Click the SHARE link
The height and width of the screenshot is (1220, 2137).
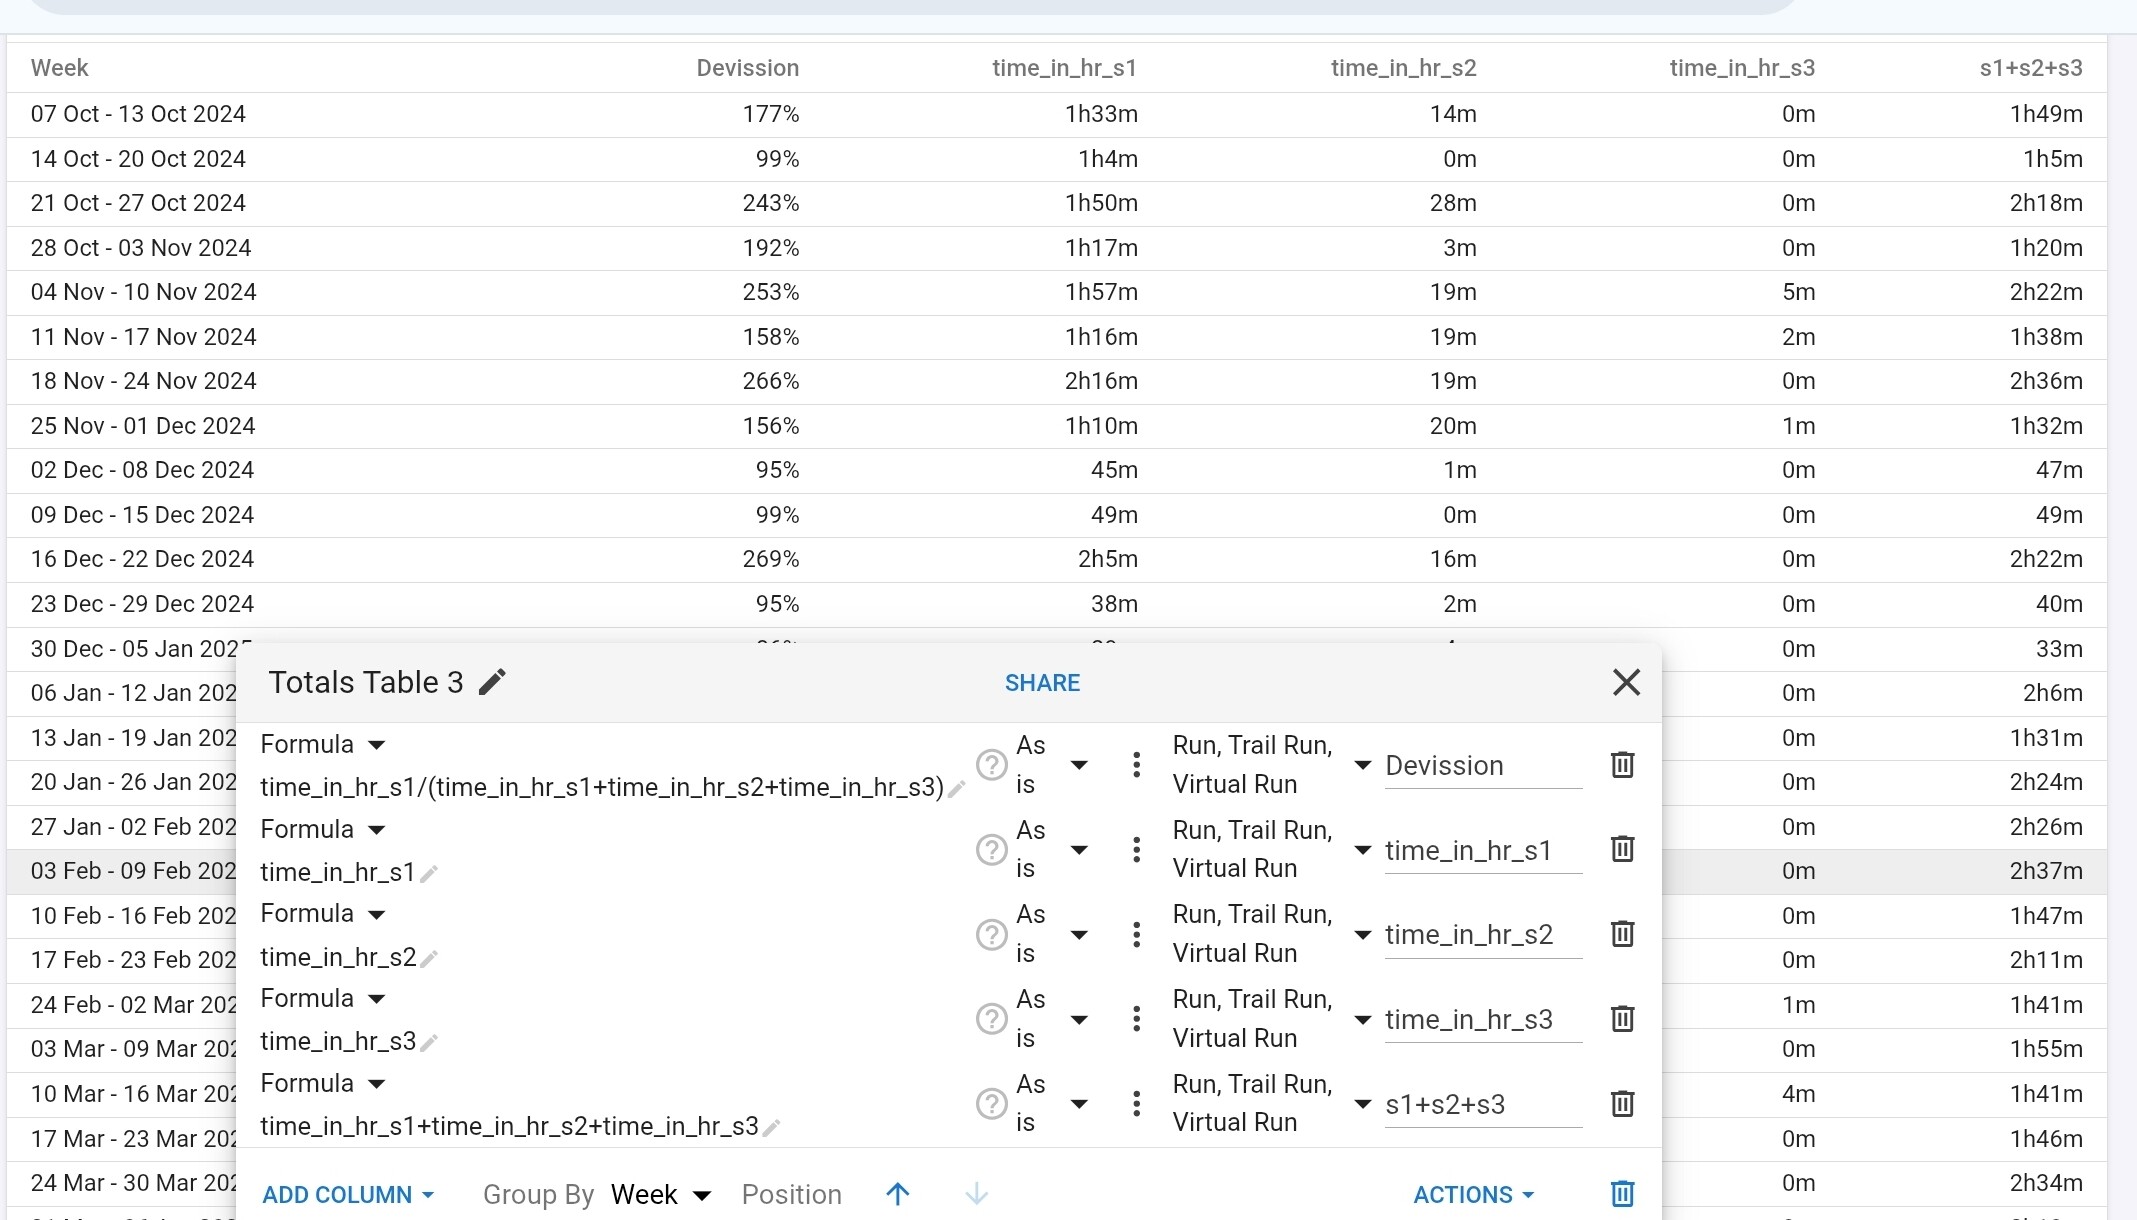(1042, 683)
